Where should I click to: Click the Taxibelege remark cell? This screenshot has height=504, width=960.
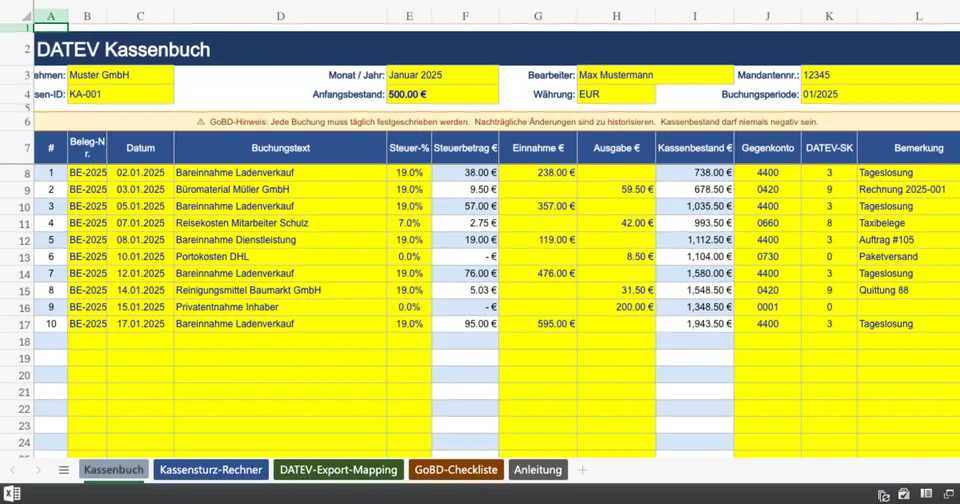pyautogui.click(x=909, y=224)
